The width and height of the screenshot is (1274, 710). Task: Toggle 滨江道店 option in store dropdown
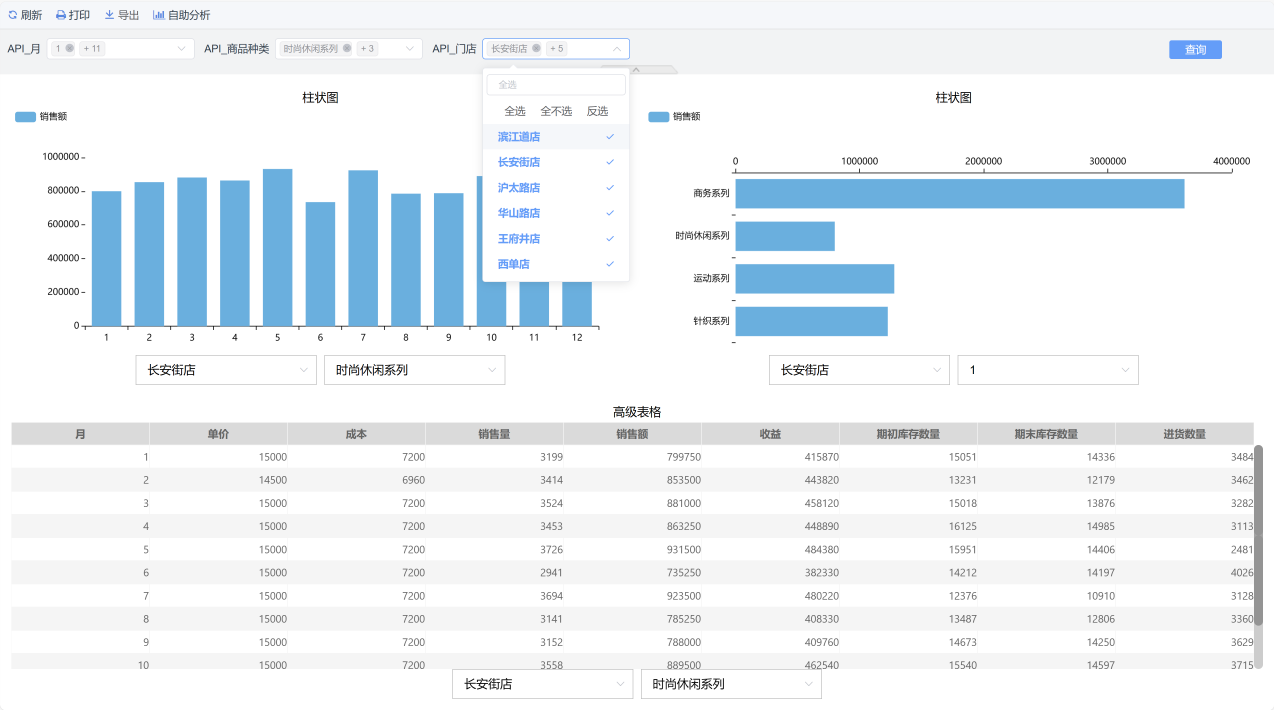pos(556,137)
